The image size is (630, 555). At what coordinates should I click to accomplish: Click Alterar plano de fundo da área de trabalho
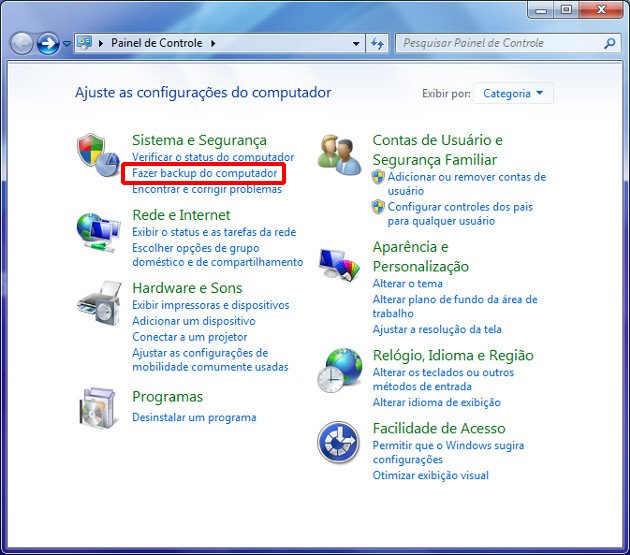click(455, 306)
